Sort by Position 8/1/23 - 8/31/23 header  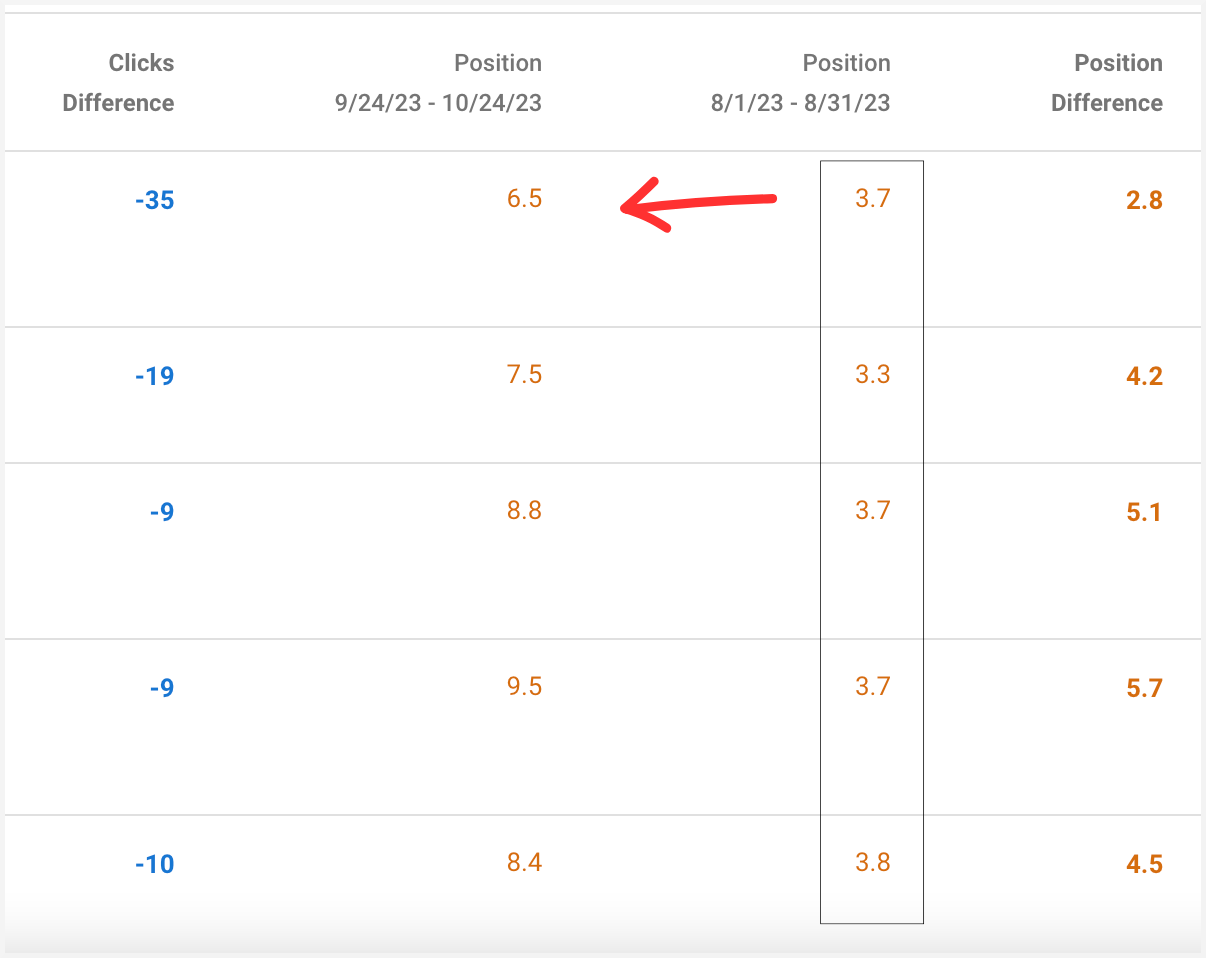800,83
